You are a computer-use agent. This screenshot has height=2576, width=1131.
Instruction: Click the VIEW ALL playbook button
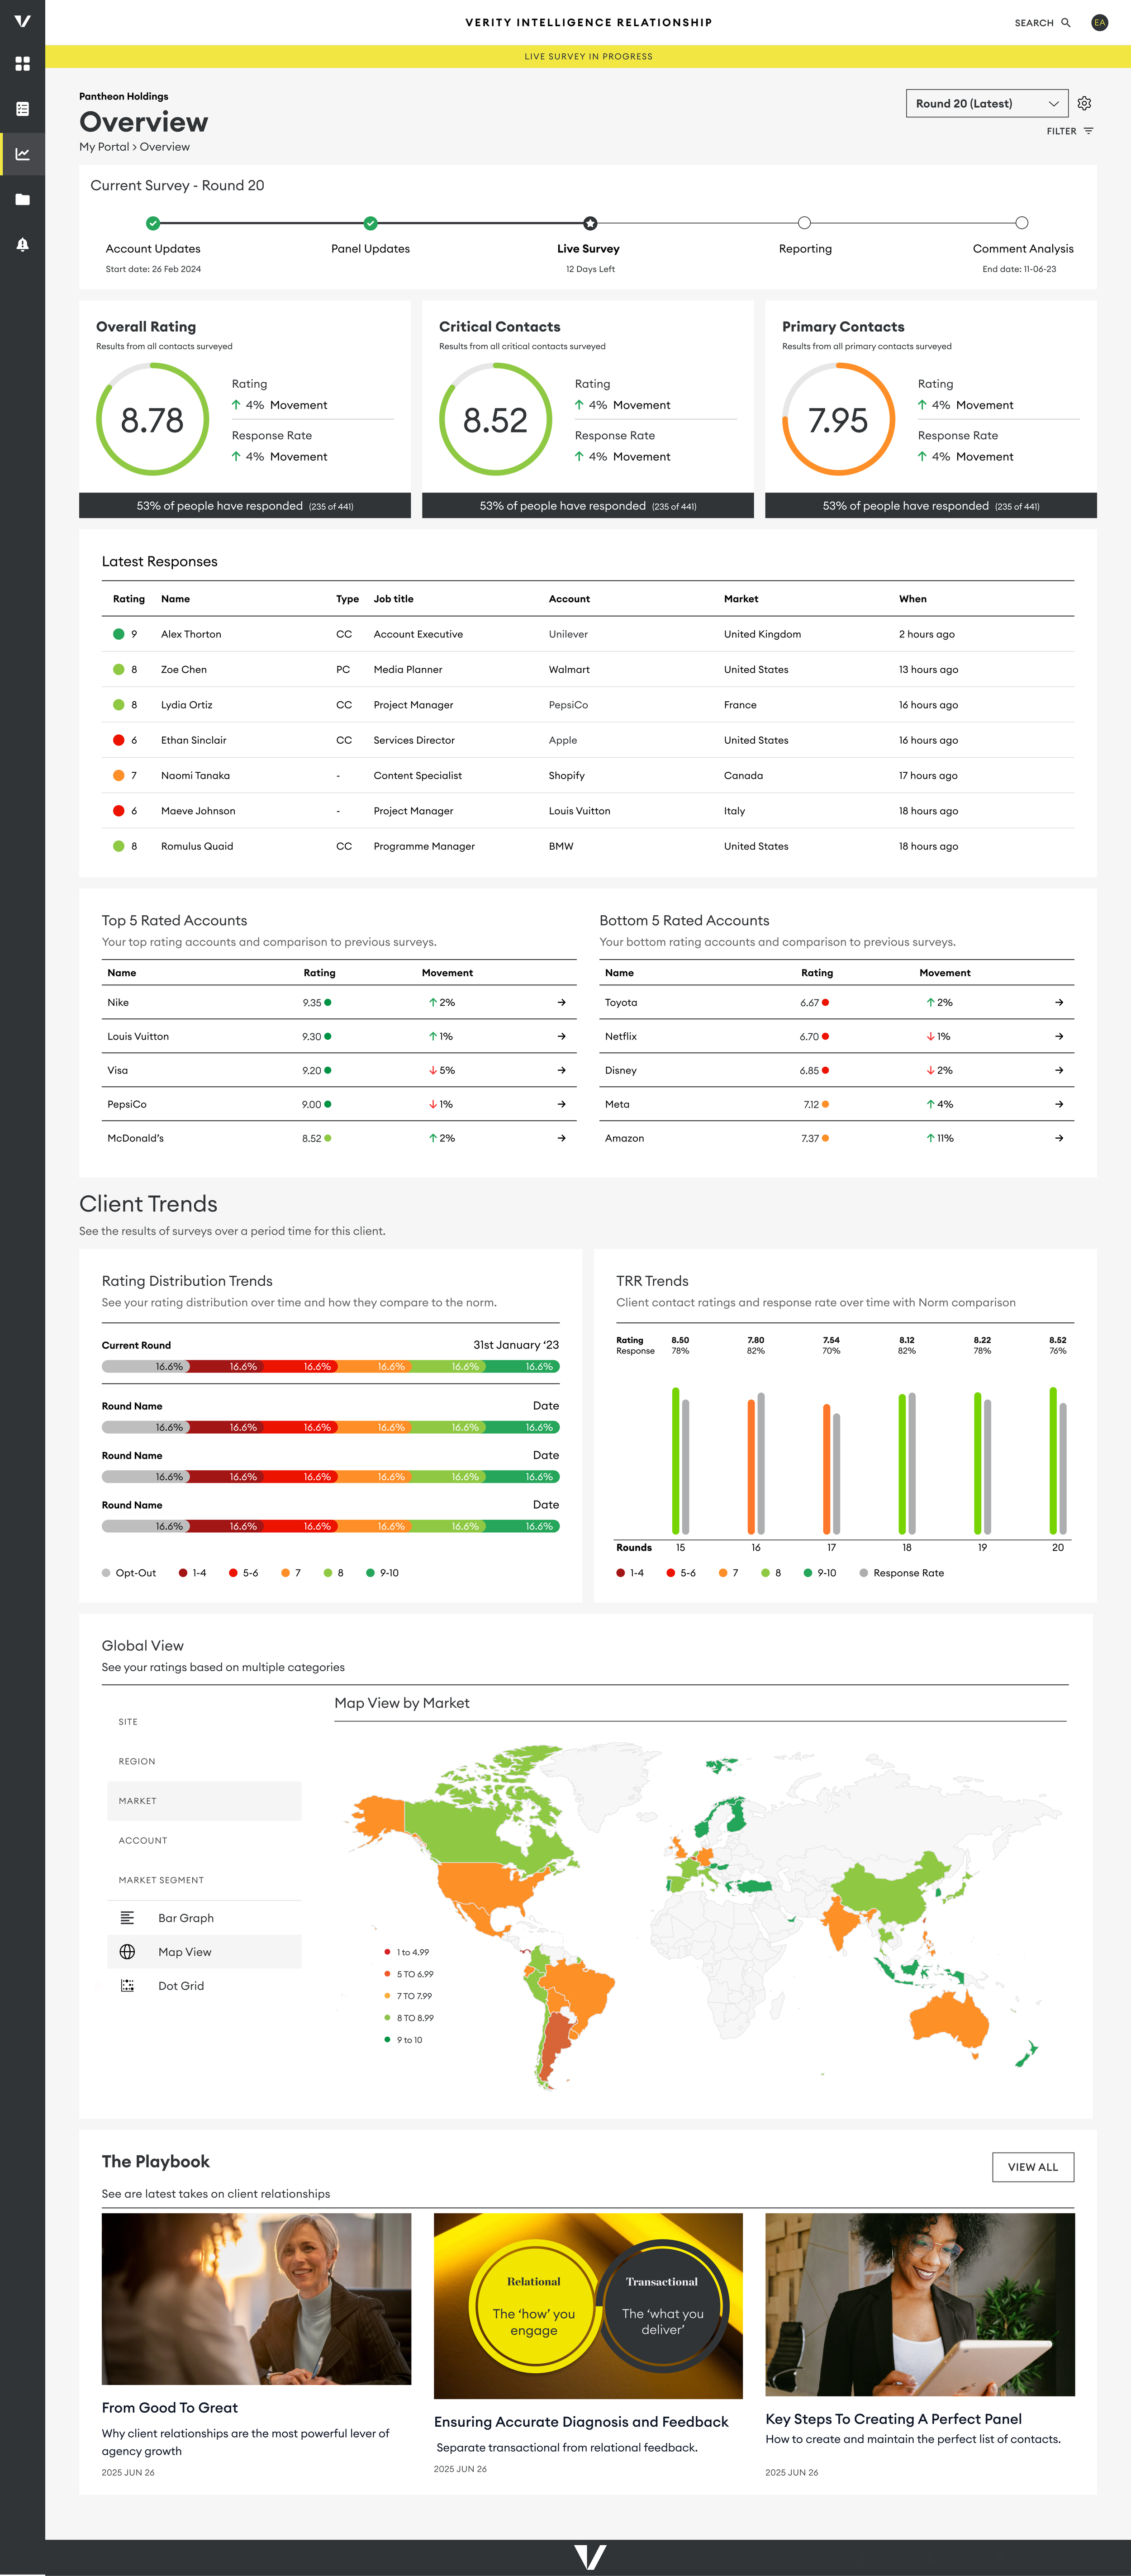click(x=1032, y=2166)
